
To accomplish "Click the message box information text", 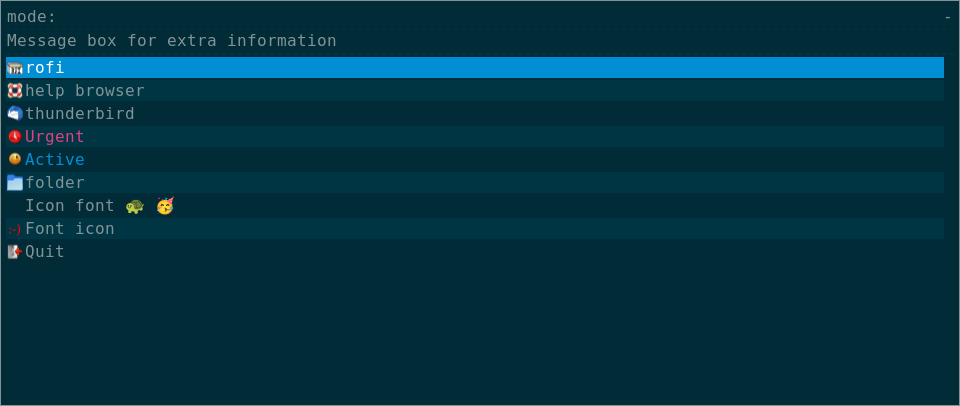I will pos(172,41).
